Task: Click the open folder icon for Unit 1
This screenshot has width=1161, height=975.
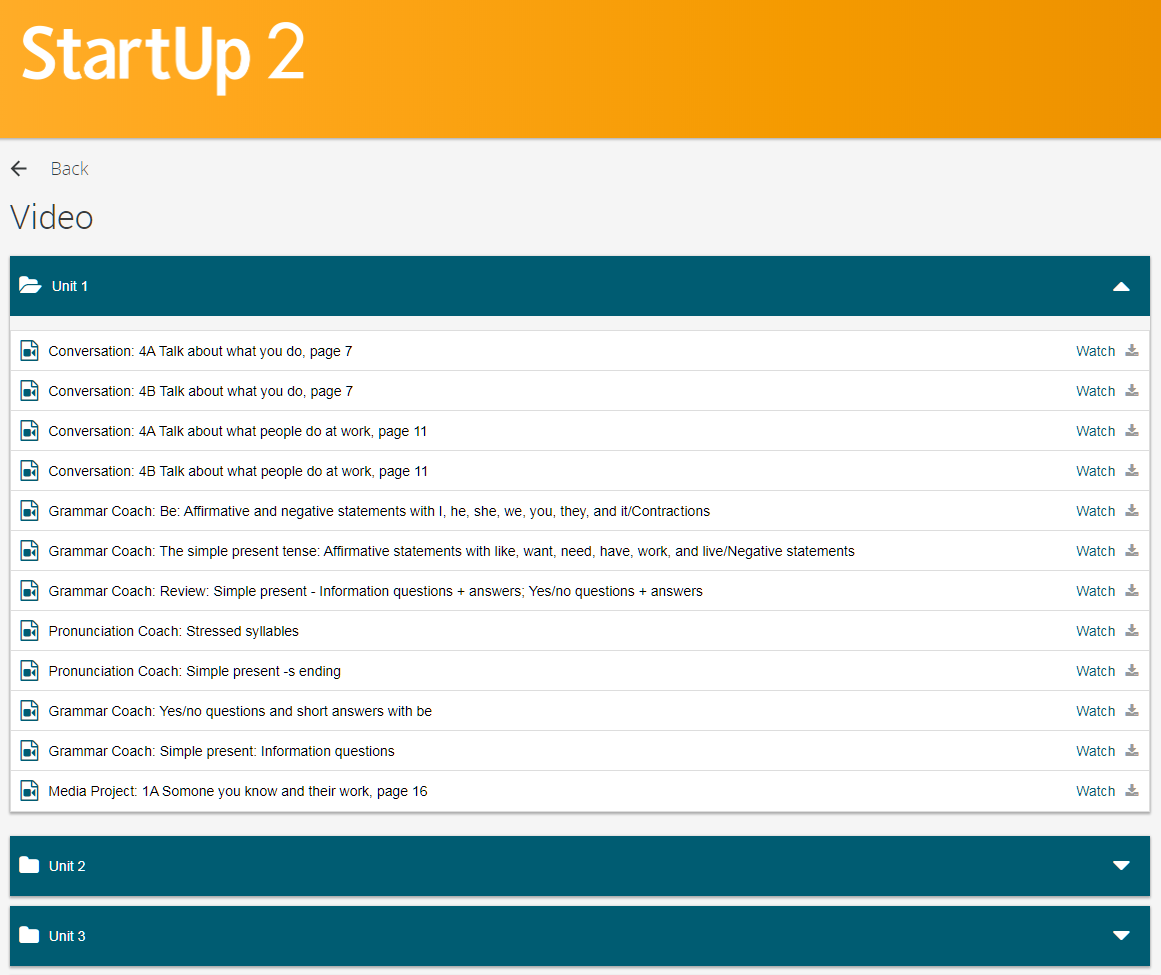Action: [x=30, y=285]
